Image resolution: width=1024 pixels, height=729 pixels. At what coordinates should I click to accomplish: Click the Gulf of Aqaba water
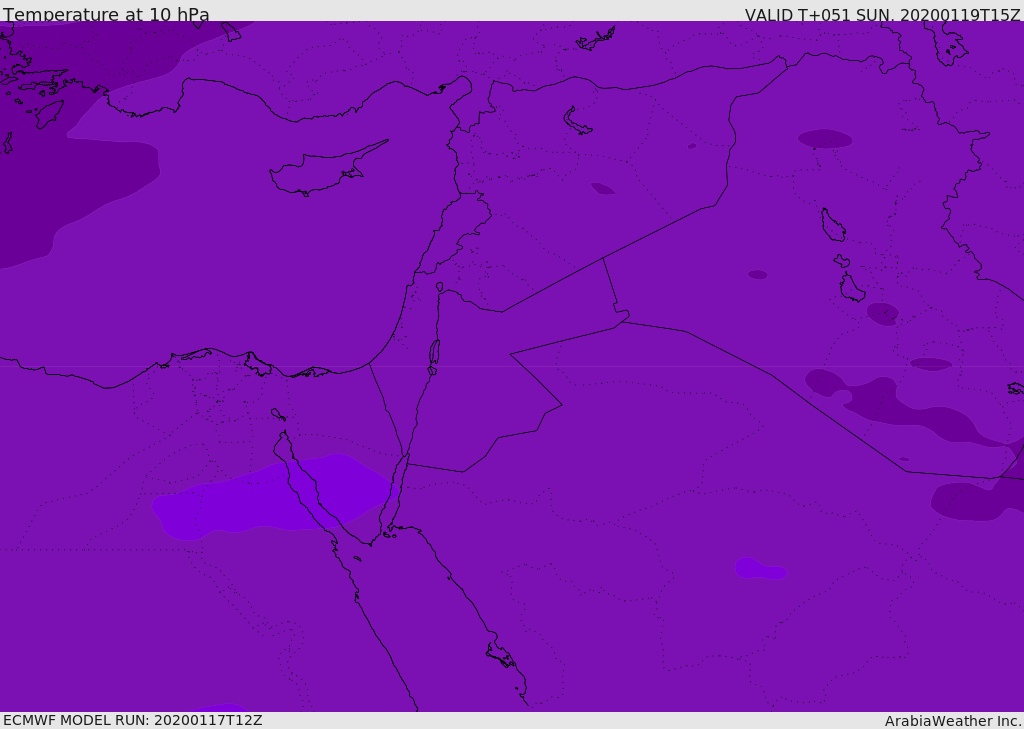(x=395, y=493)
